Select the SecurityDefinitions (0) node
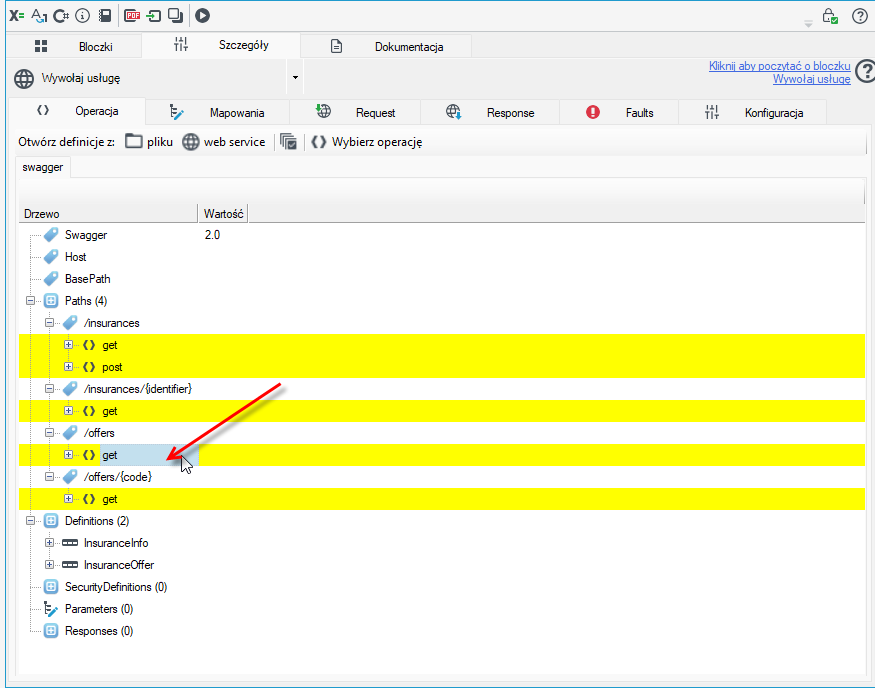875x688 pixels. tap(116, 587)
